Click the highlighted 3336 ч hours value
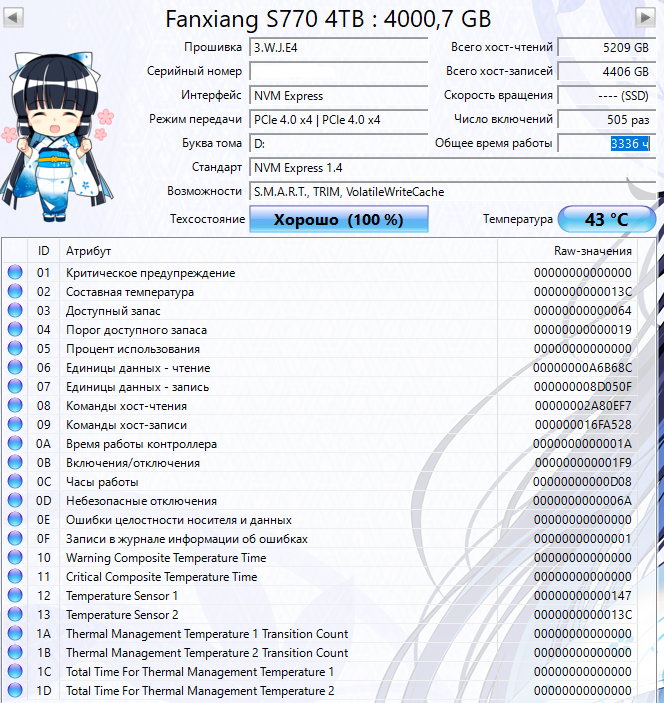664x703 pixels. (x=630, y=143)
